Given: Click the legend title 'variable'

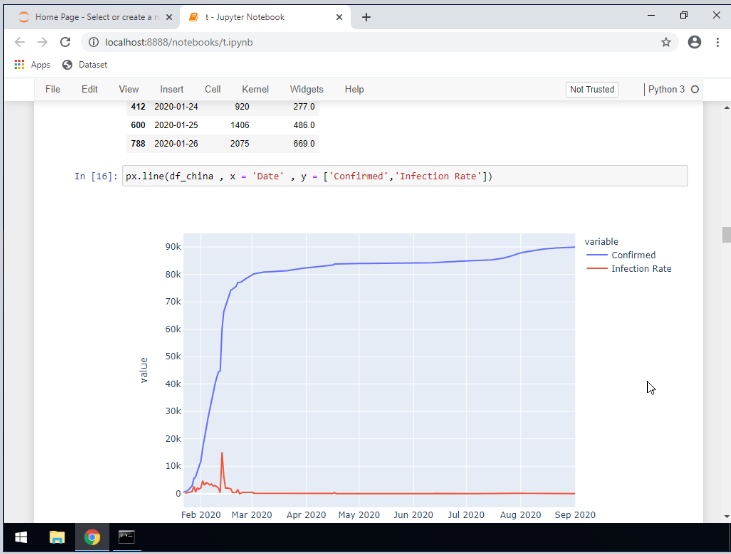Looking at the screenshot, I should point(601,242).
